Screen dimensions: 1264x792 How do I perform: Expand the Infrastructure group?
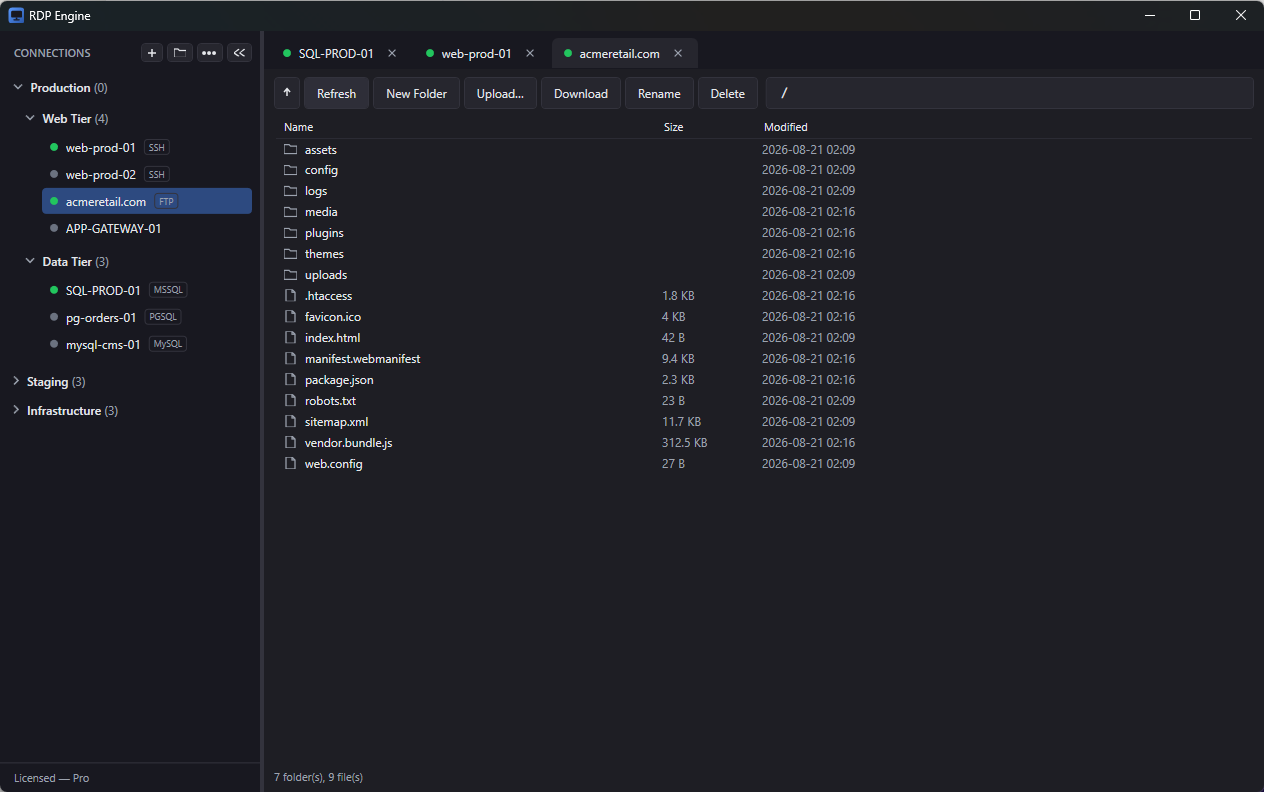16,411
